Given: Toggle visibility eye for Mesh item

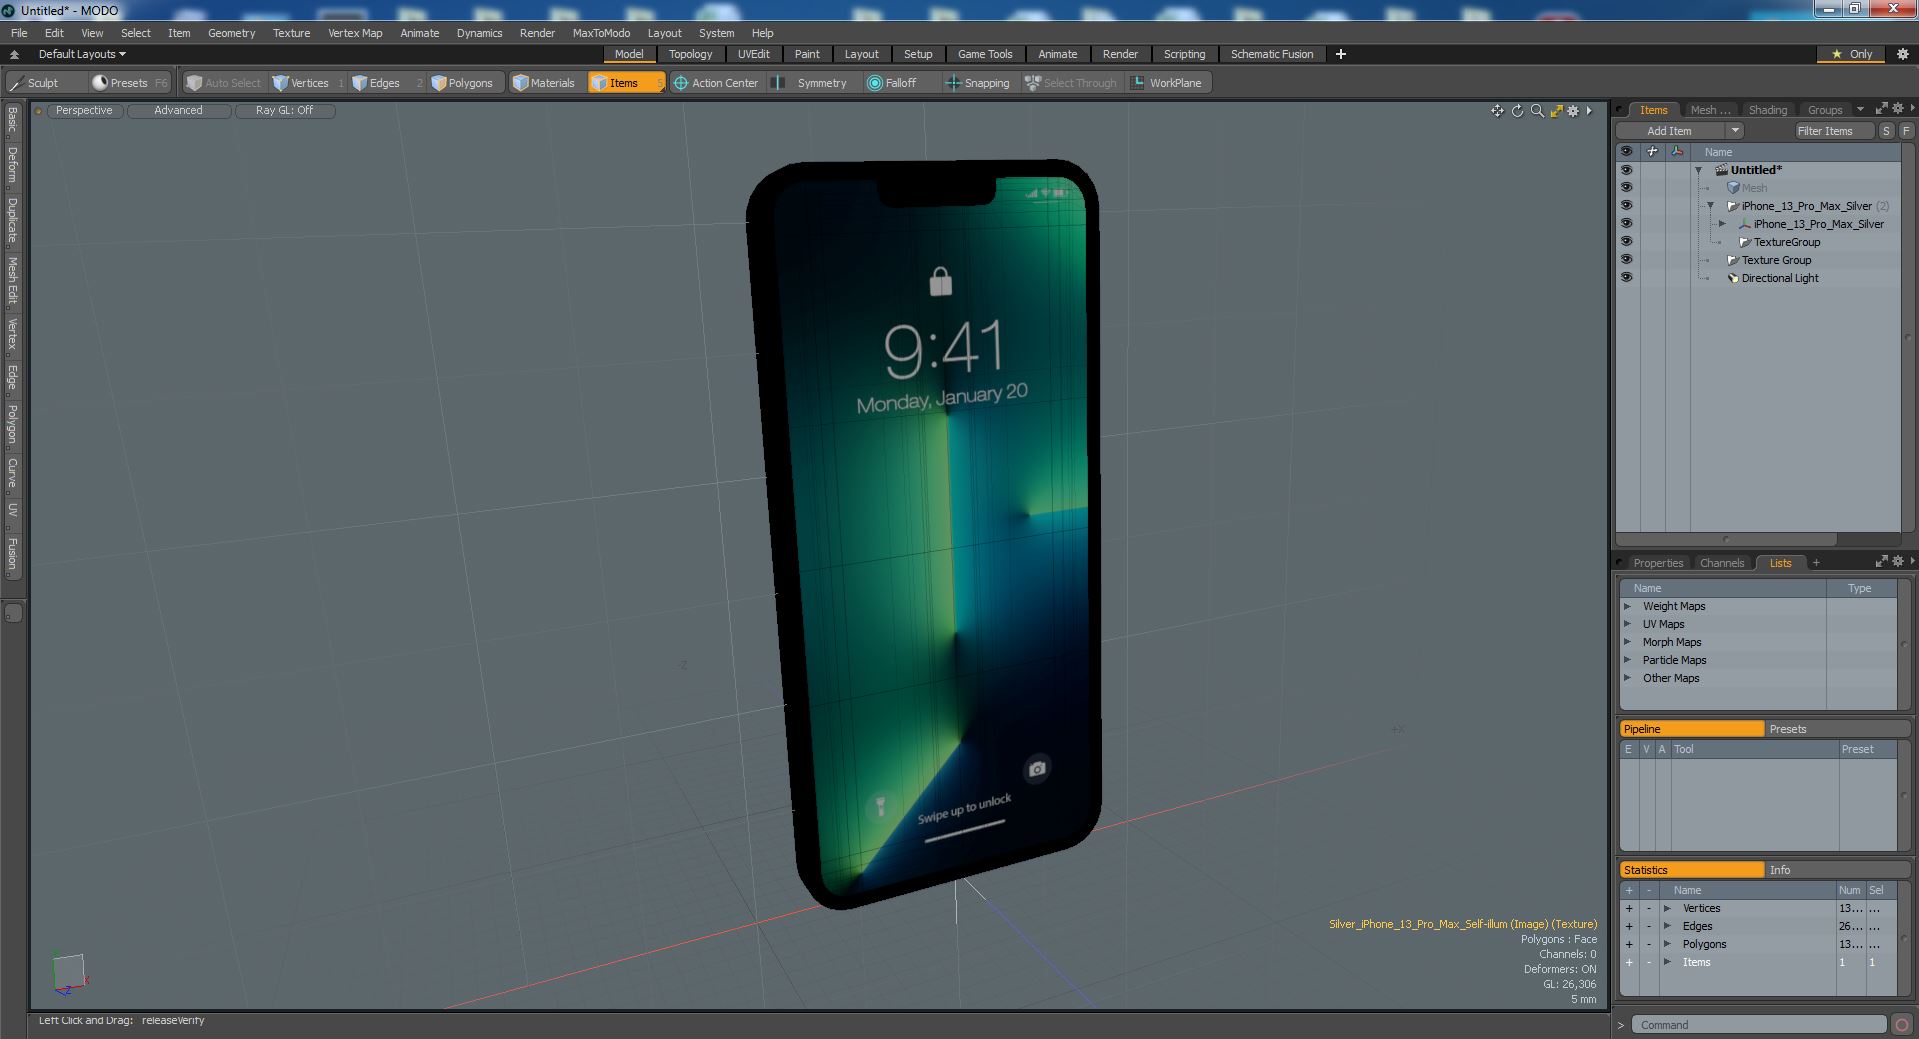Looking at the screenshot, I should click(1626, 188).
